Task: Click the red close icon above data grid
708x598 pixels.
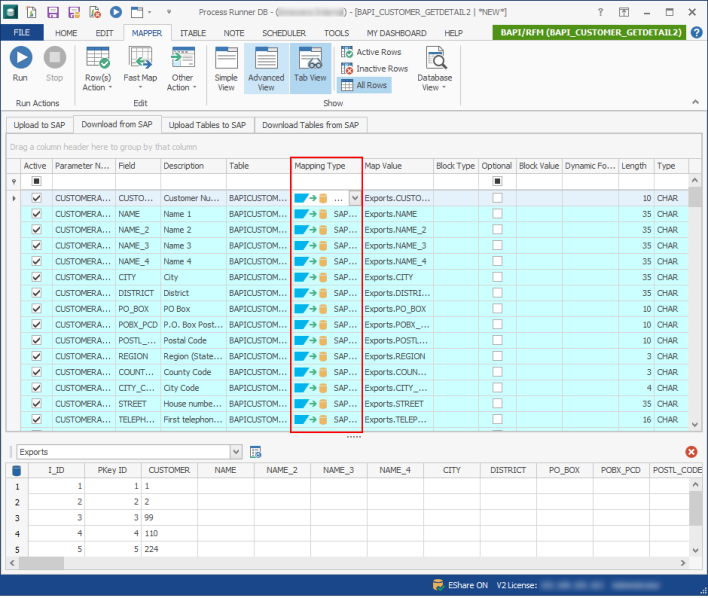Action: tap(691, 452)
